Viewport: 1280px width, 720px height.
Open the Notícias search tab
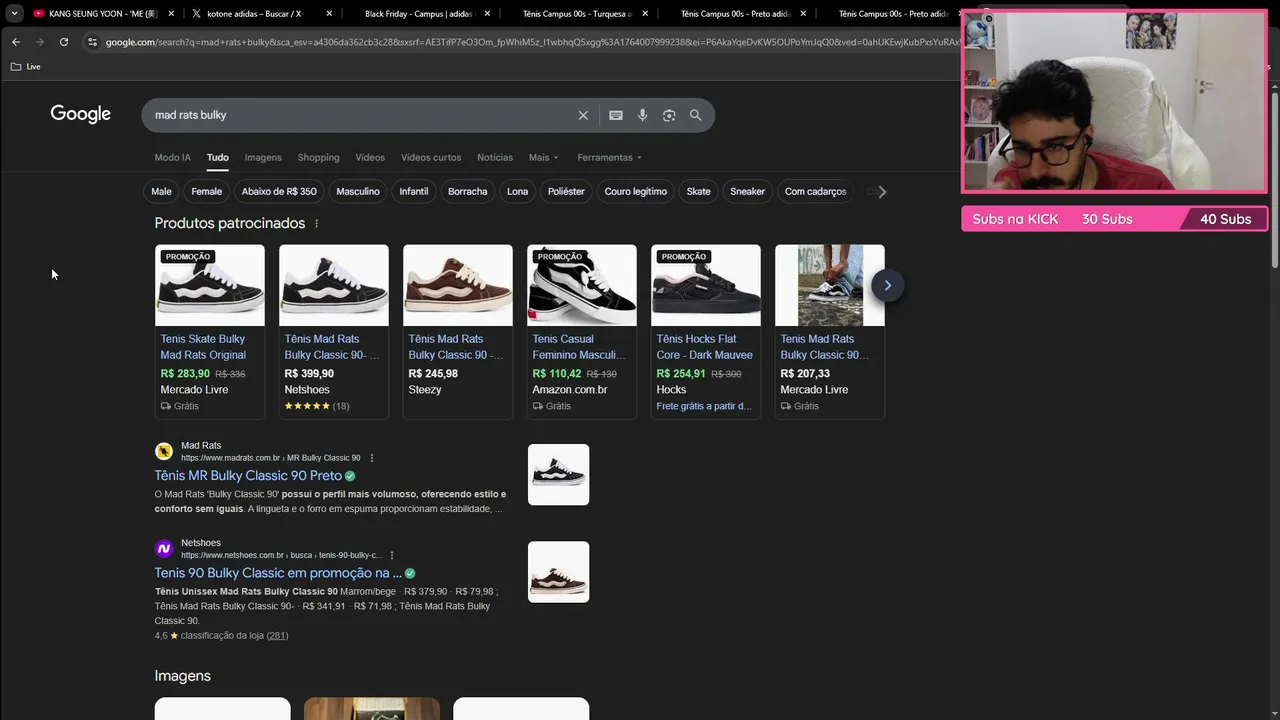[495, 157]
